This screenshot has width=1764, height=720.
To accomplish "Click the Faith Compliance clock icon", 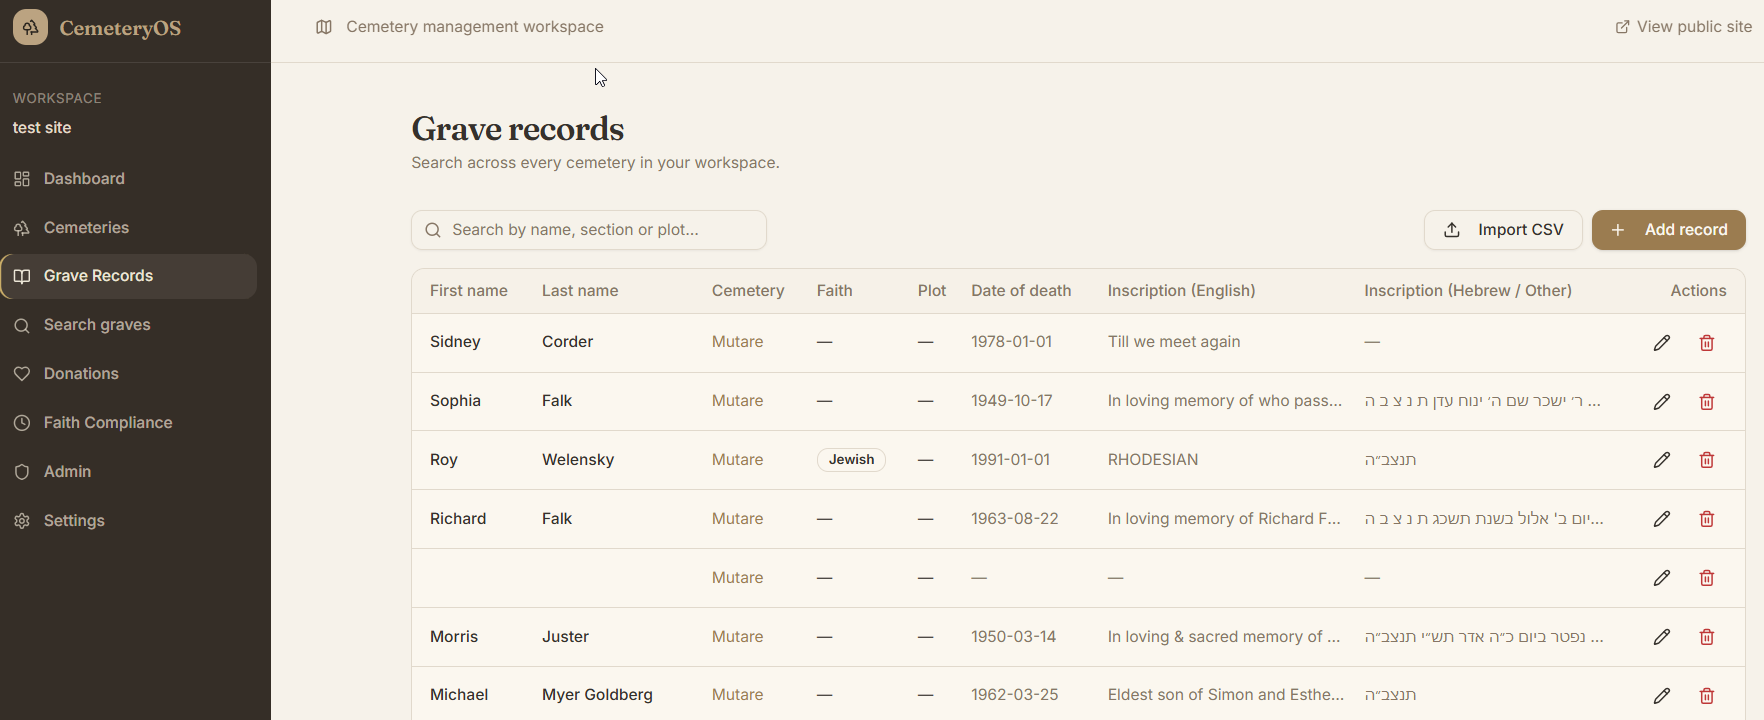I will pyautogui.click(x=22, y=423).
